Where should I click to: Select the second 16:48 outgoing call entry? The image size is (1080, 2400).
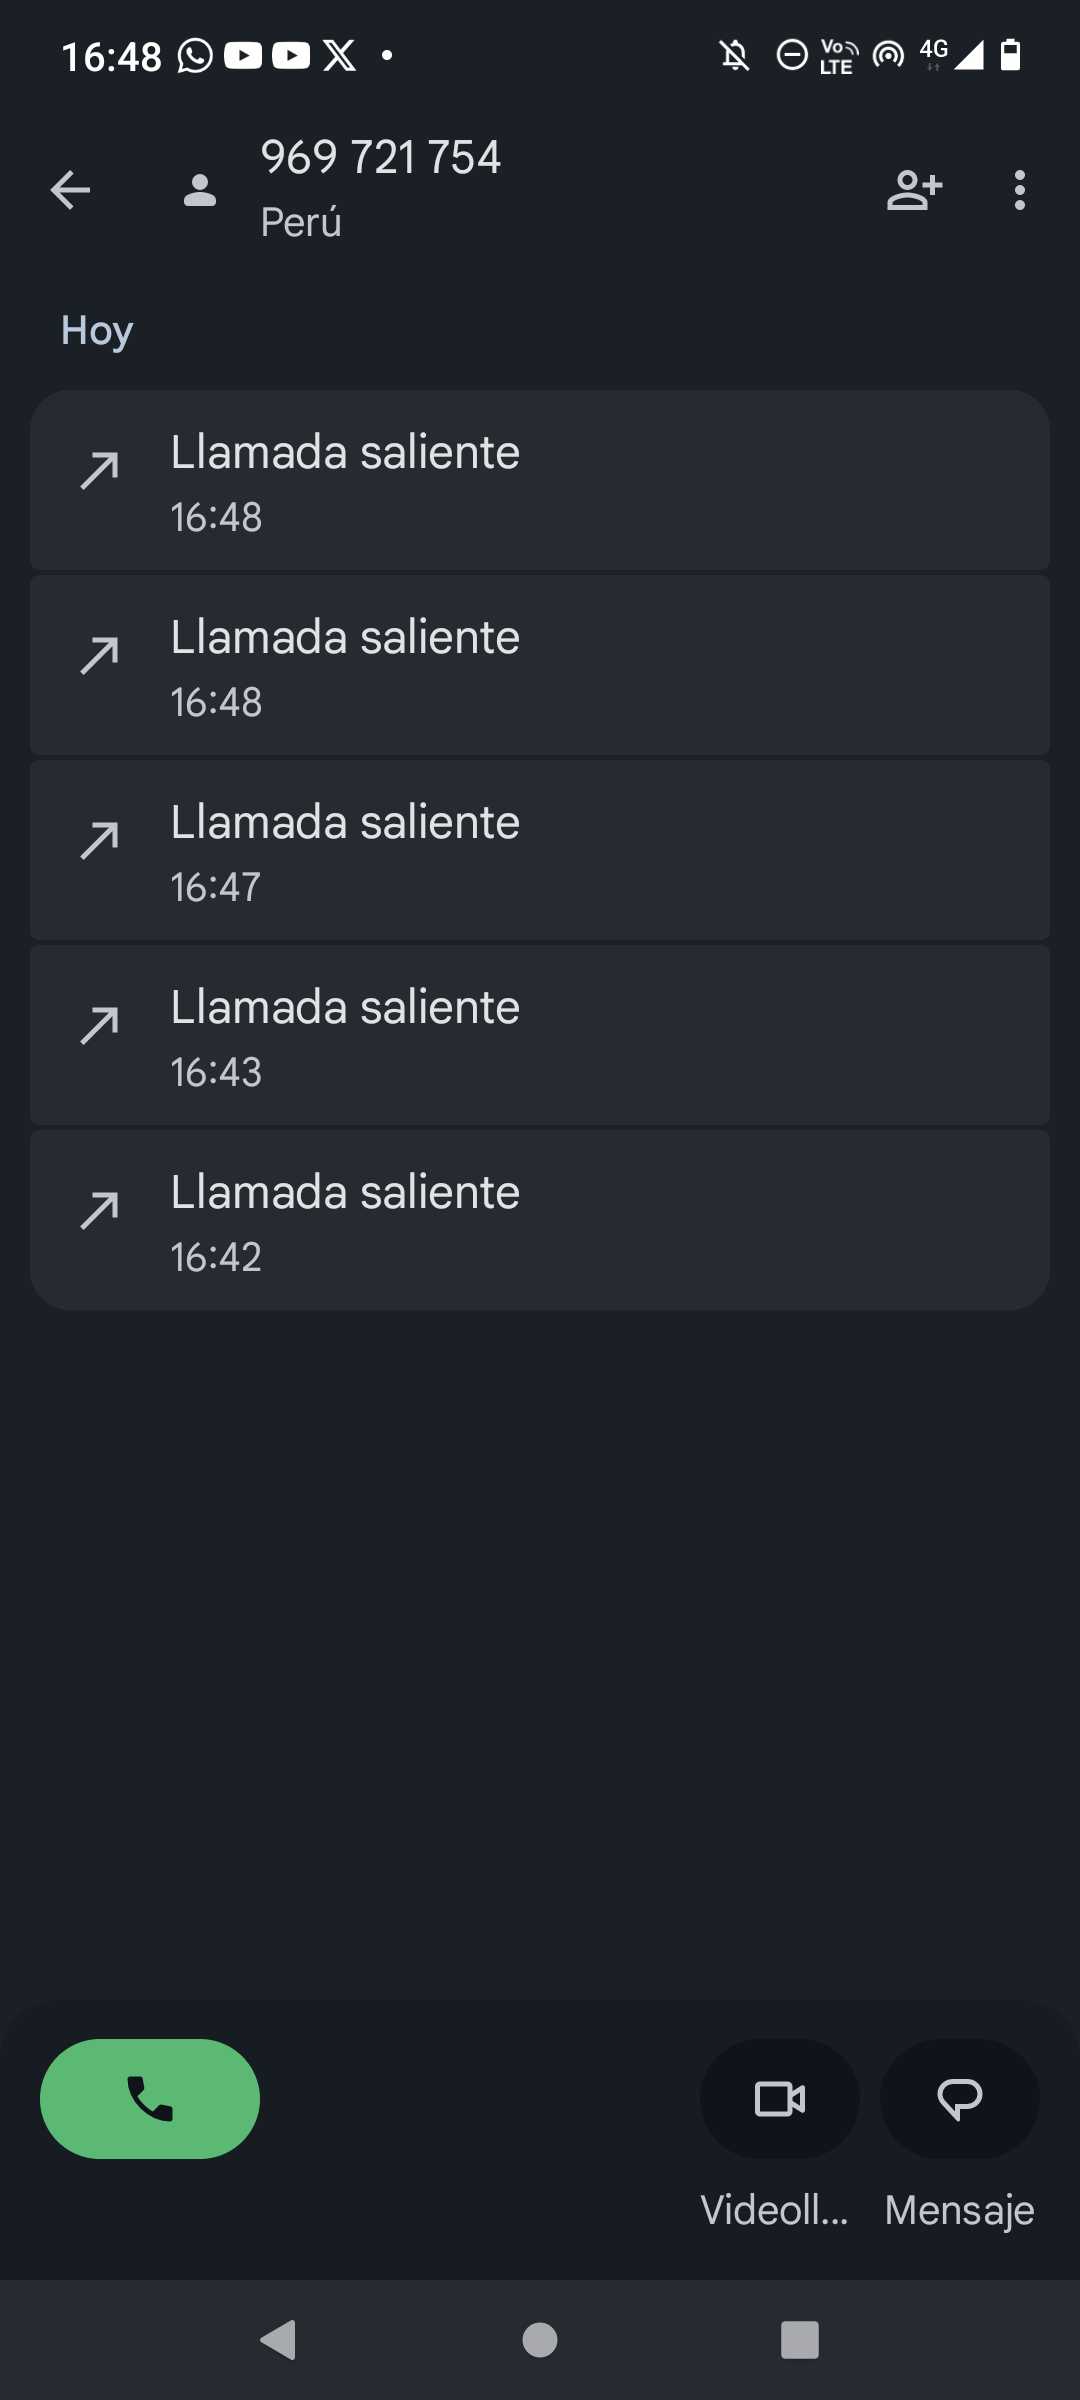(x=540, y=666)
